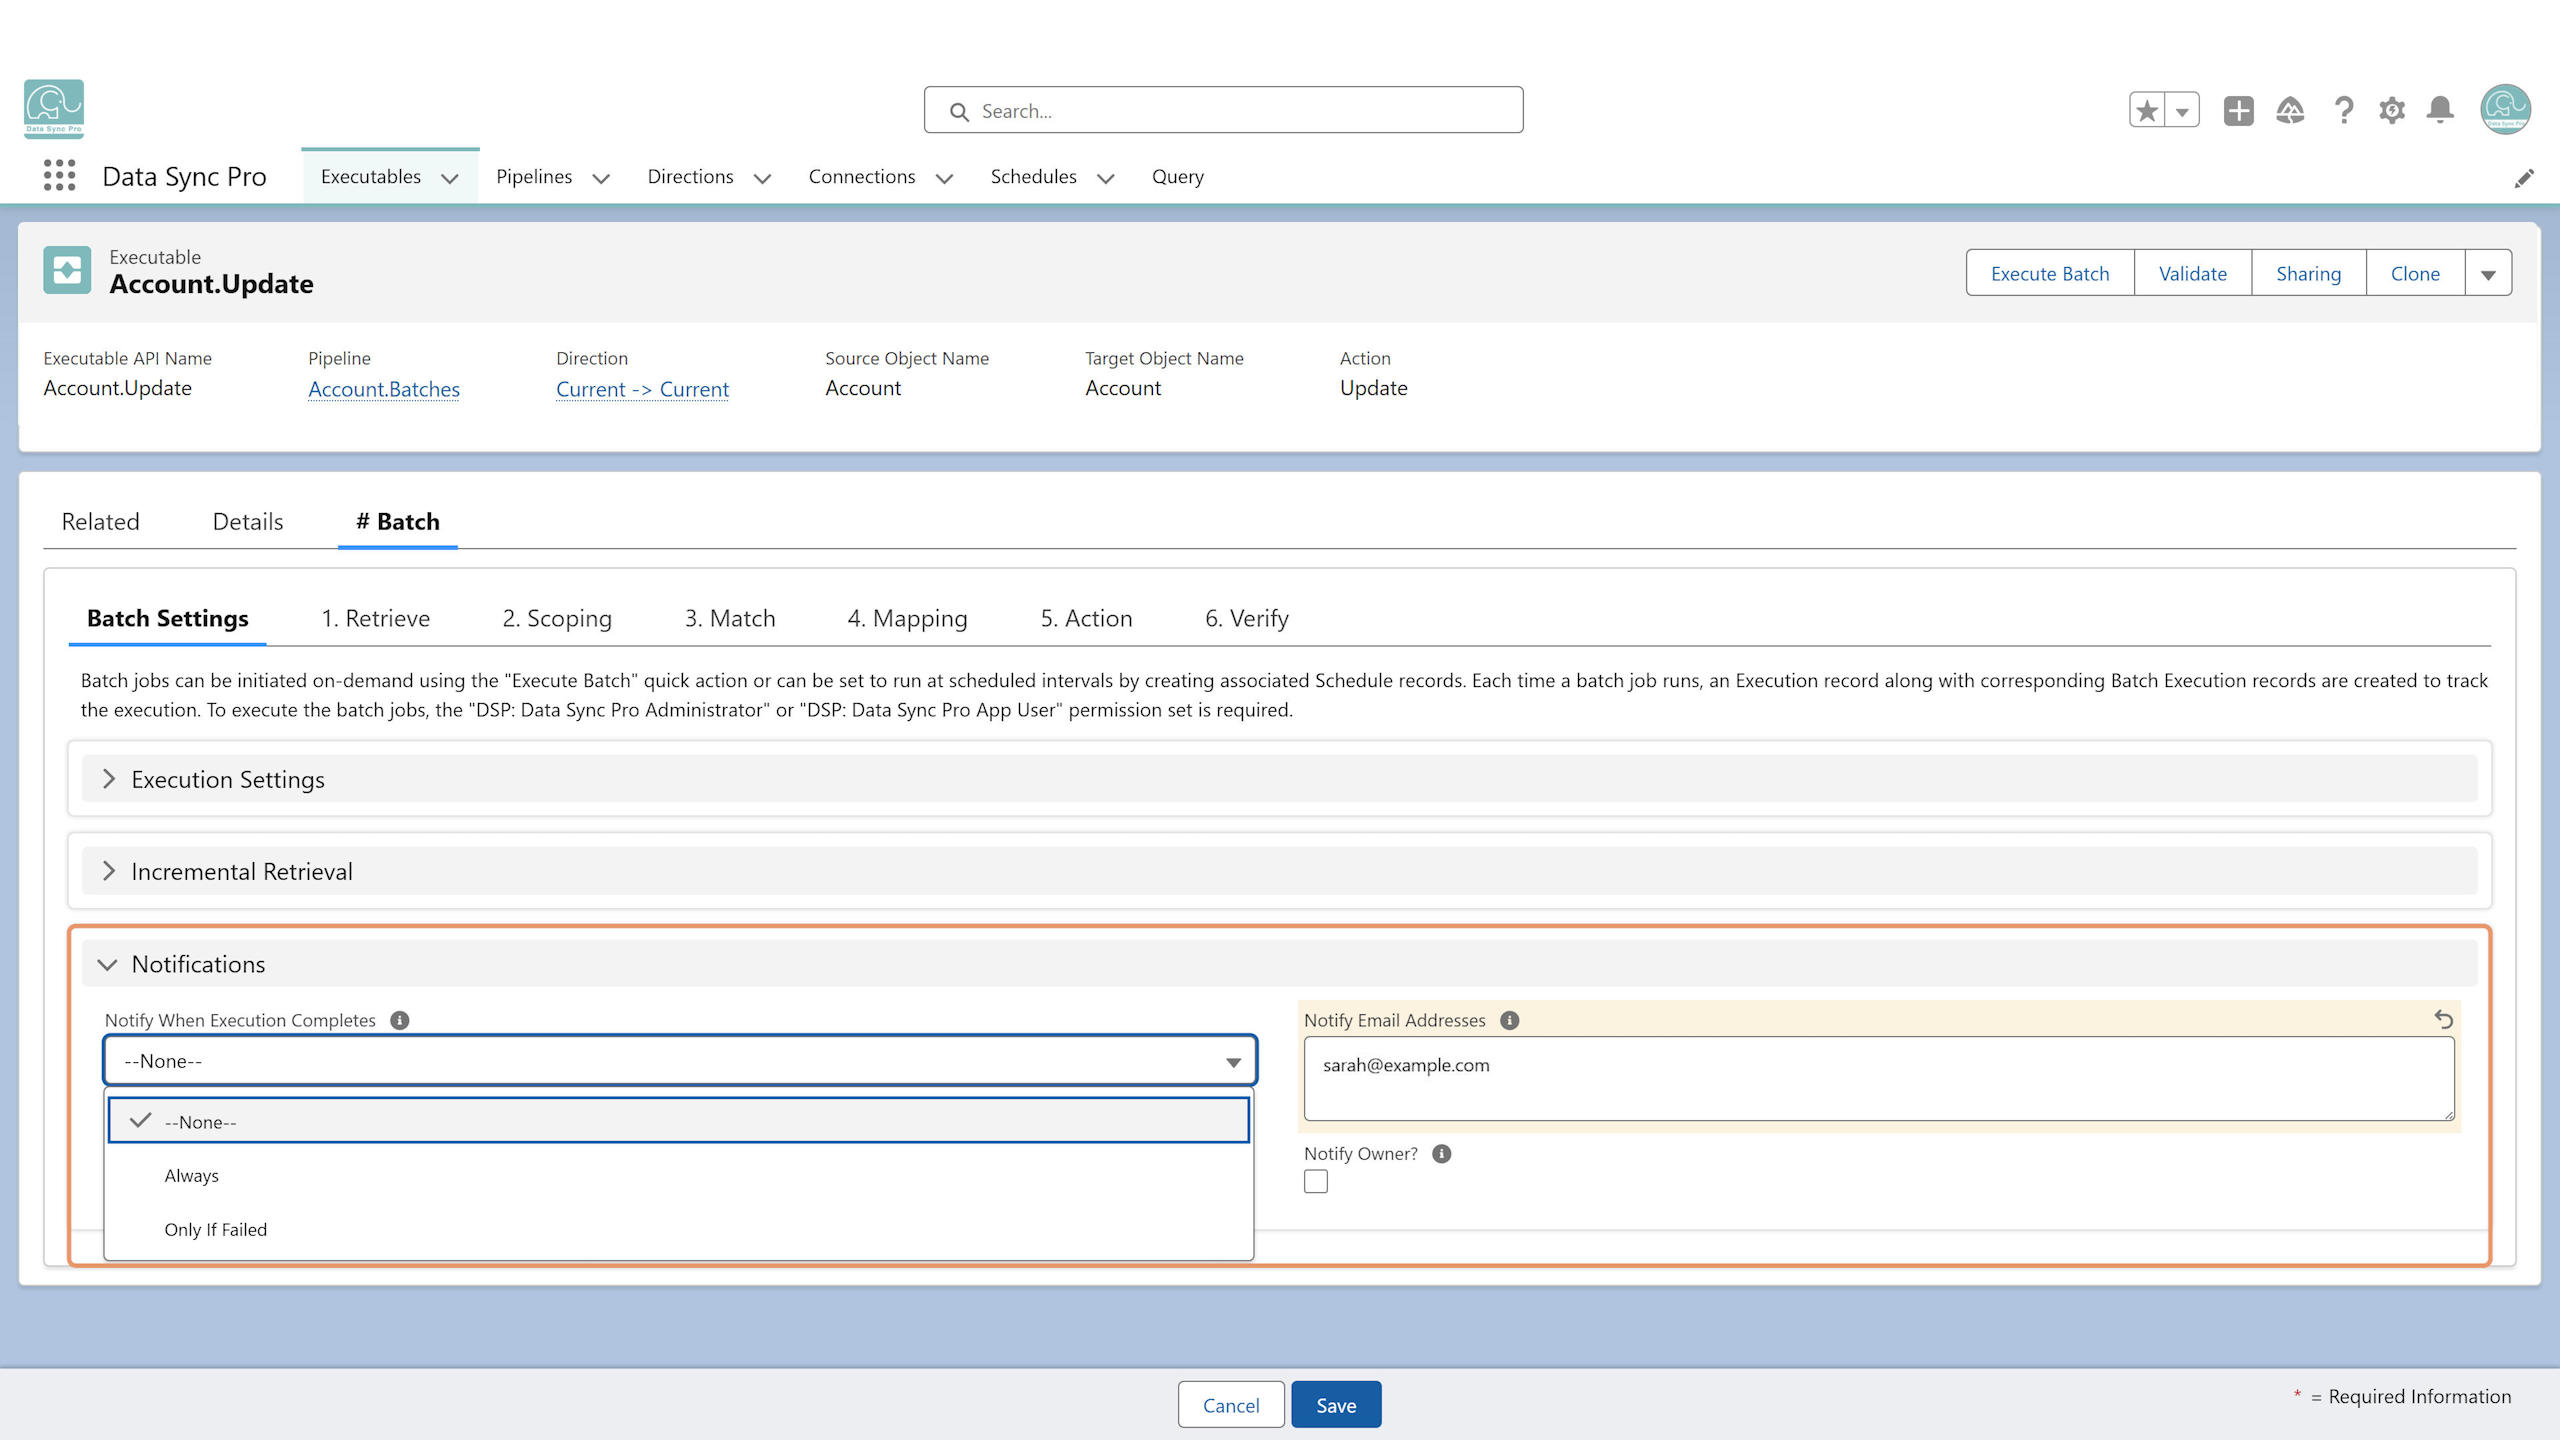Click the Execute Batch button
Image resolution: width=2560 pixels, height=1440 pixels.
tap(2050, 273)
